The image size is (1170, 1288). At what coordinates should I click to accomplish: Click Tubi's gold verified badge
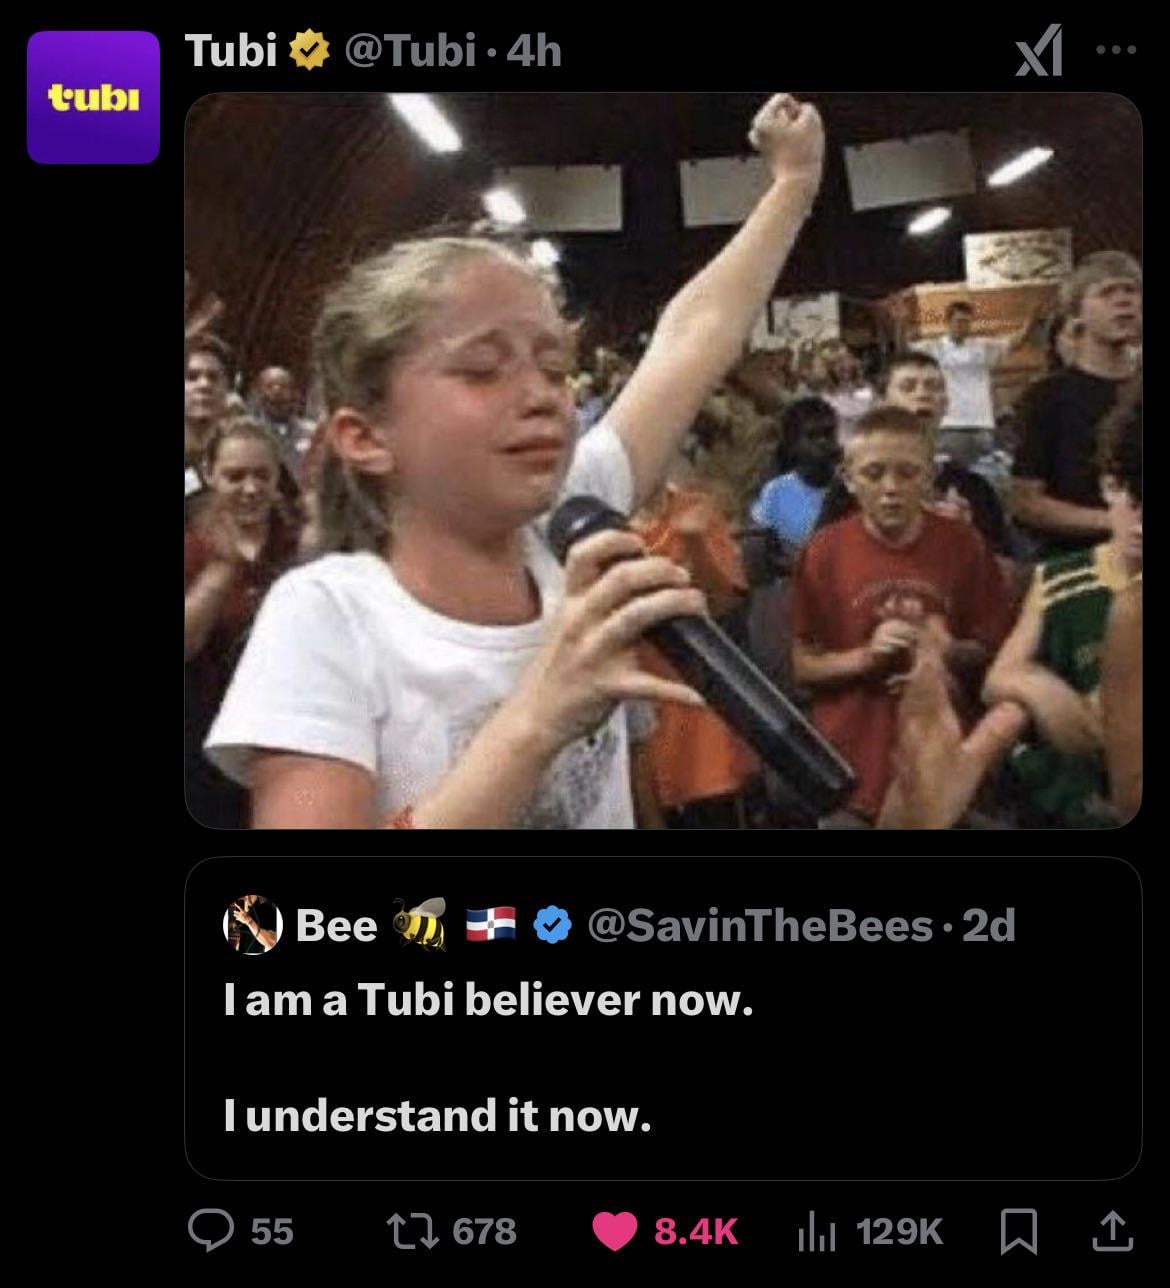310,50
